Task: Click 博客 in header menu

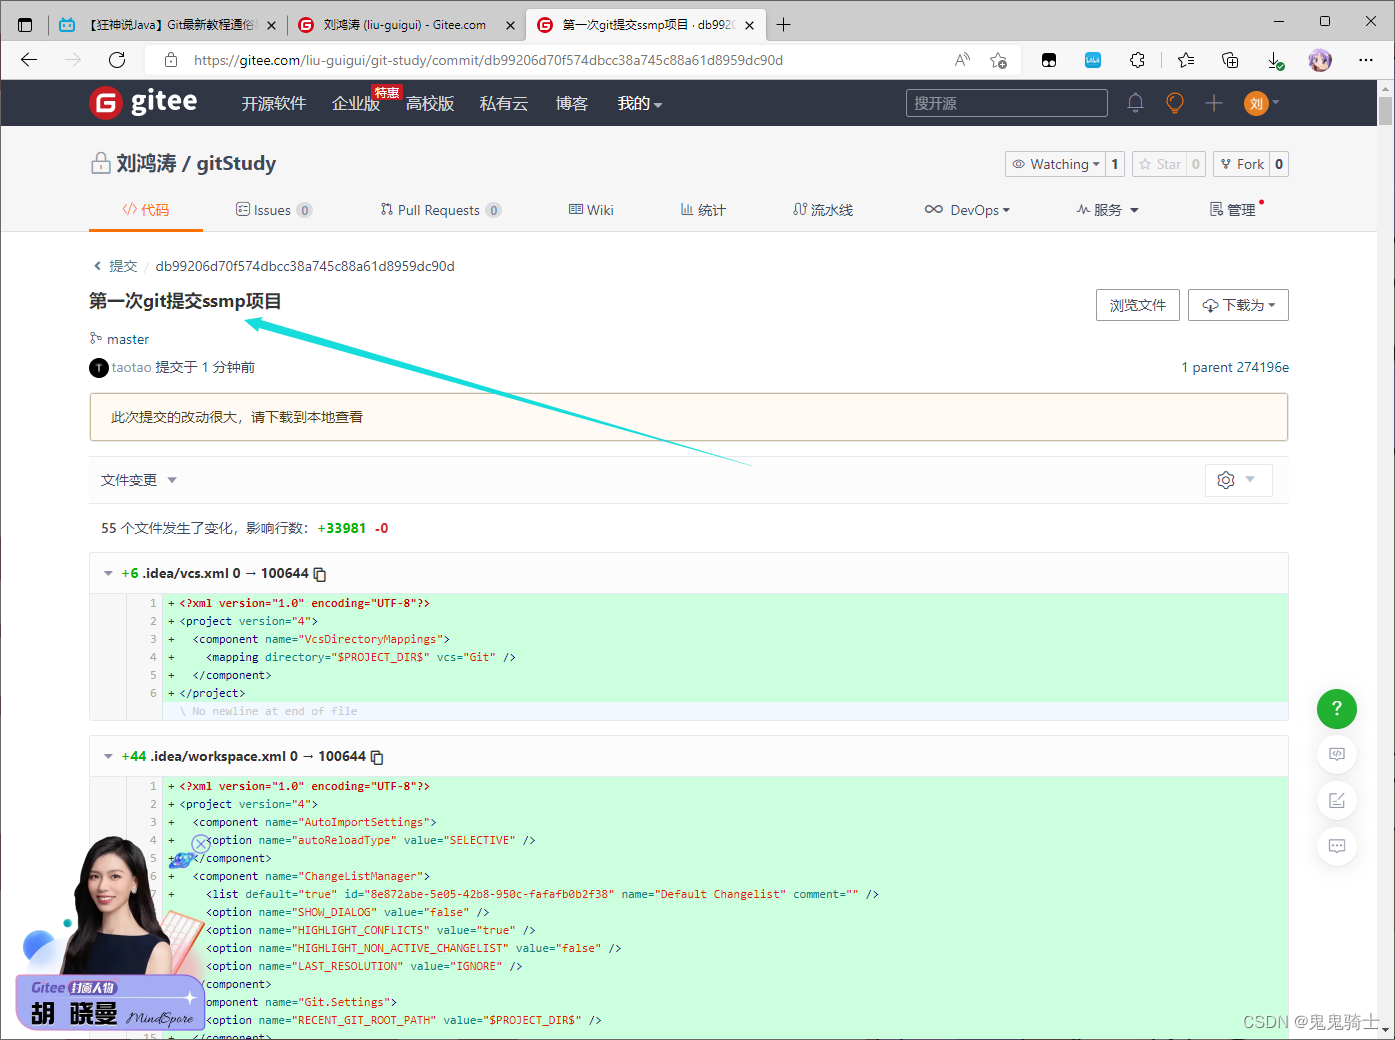Action: coord(572,103)
